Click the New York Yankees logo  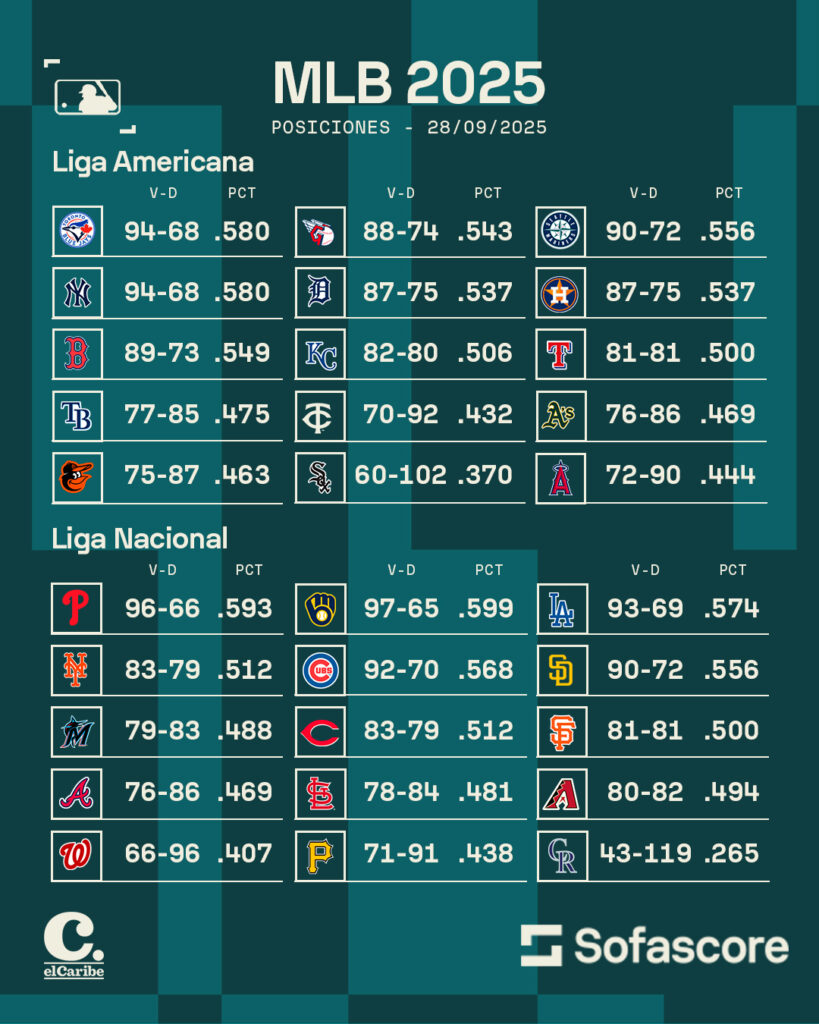(77, 292)
